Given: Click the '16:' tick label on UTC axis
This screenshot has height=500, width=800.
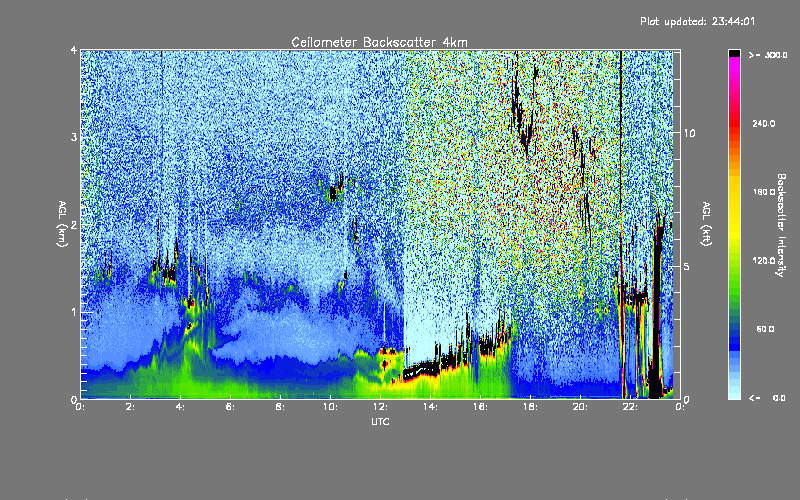Looking at the screenshot, I should [x=480, y=407].
